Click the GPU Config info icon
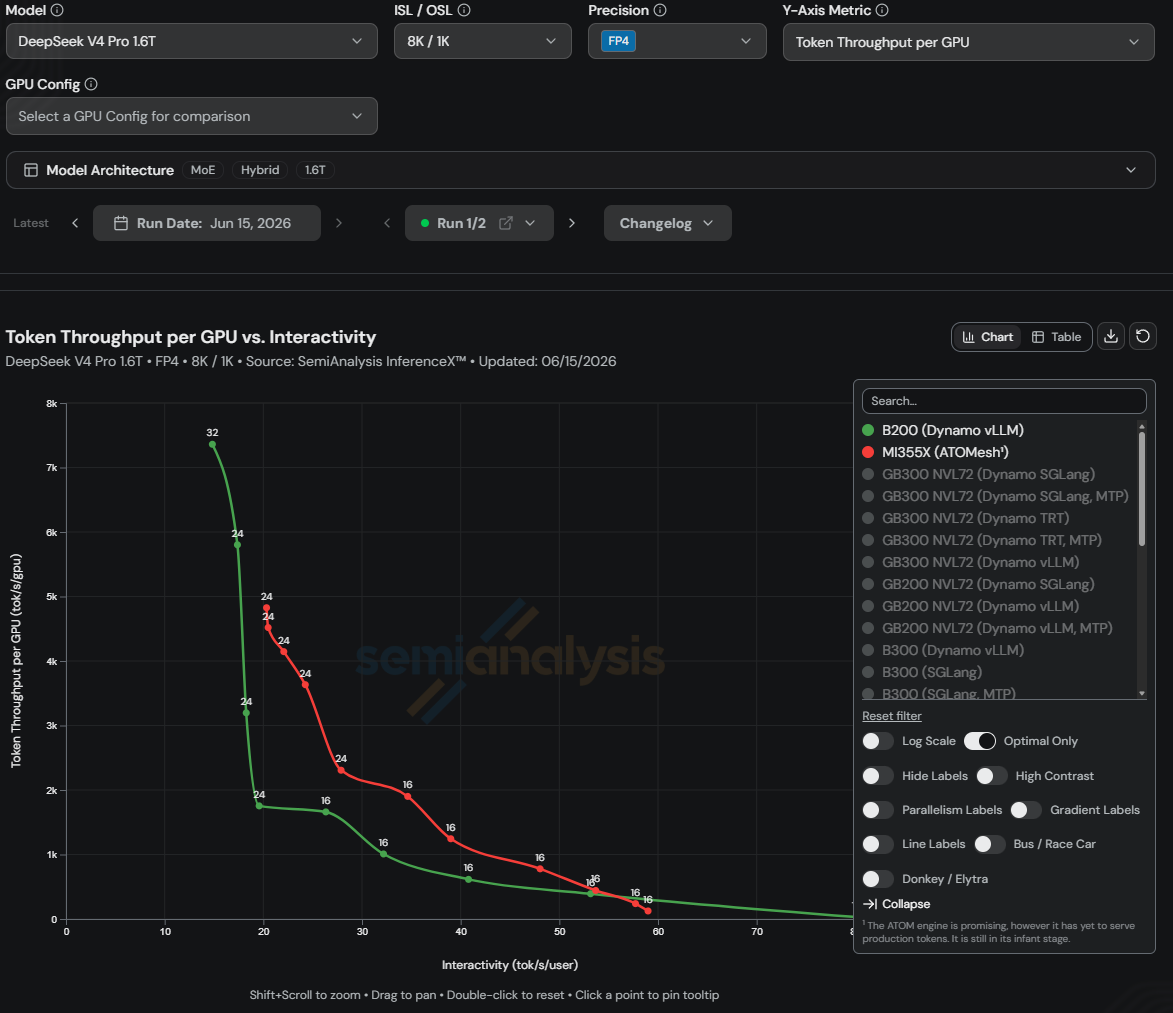The width and height of the screenshot is (1173, 1013). (x=91, y=85)
